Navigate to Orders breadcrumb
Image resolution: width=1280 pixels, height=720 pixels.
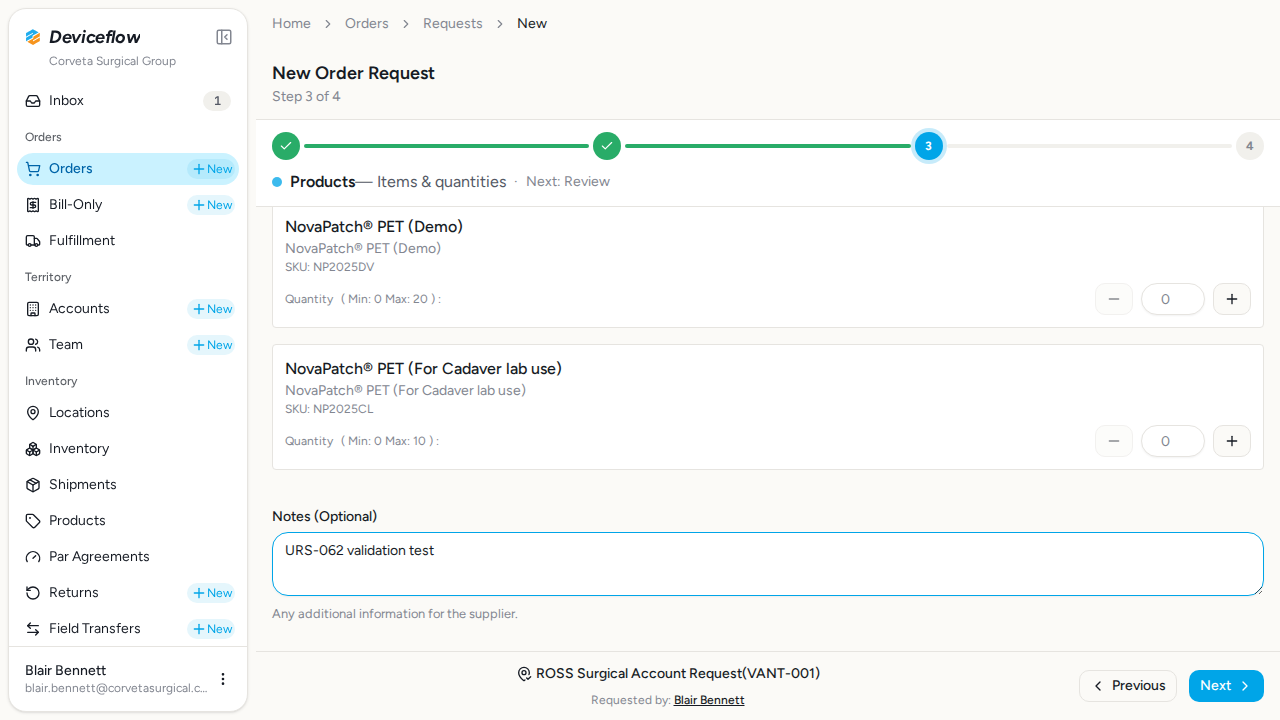[367, 23]
